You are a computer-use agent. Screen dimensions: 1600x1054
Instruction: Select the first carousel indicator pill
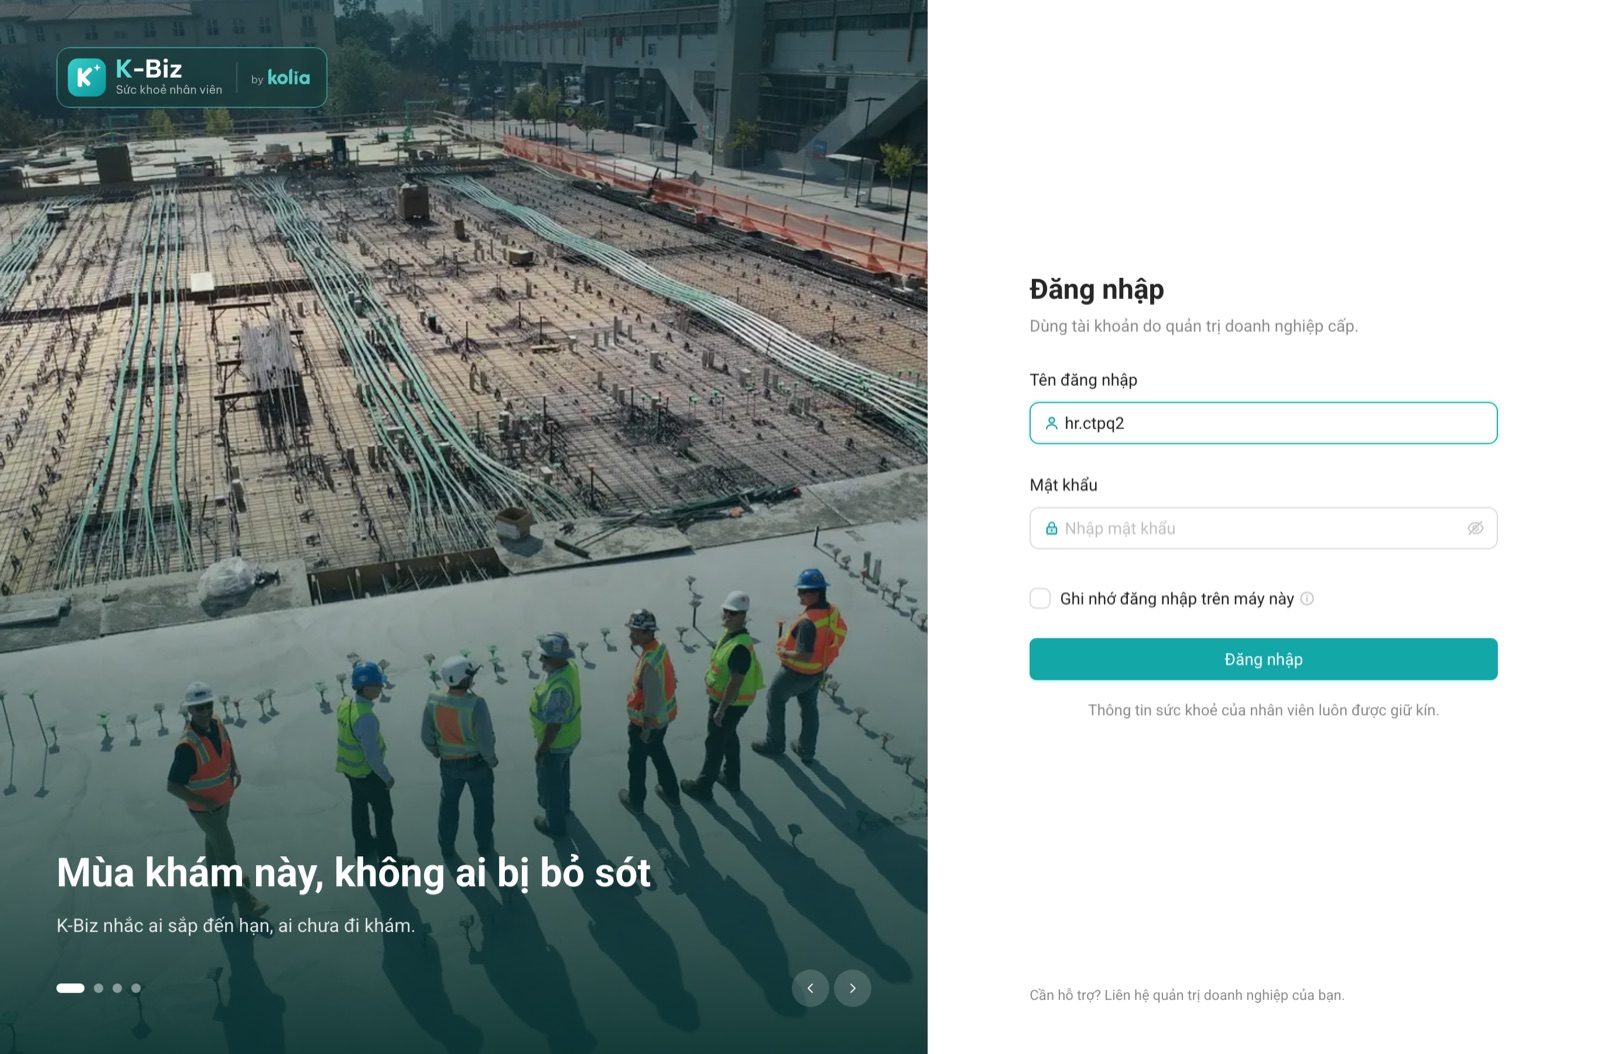[x=70, y=988]
